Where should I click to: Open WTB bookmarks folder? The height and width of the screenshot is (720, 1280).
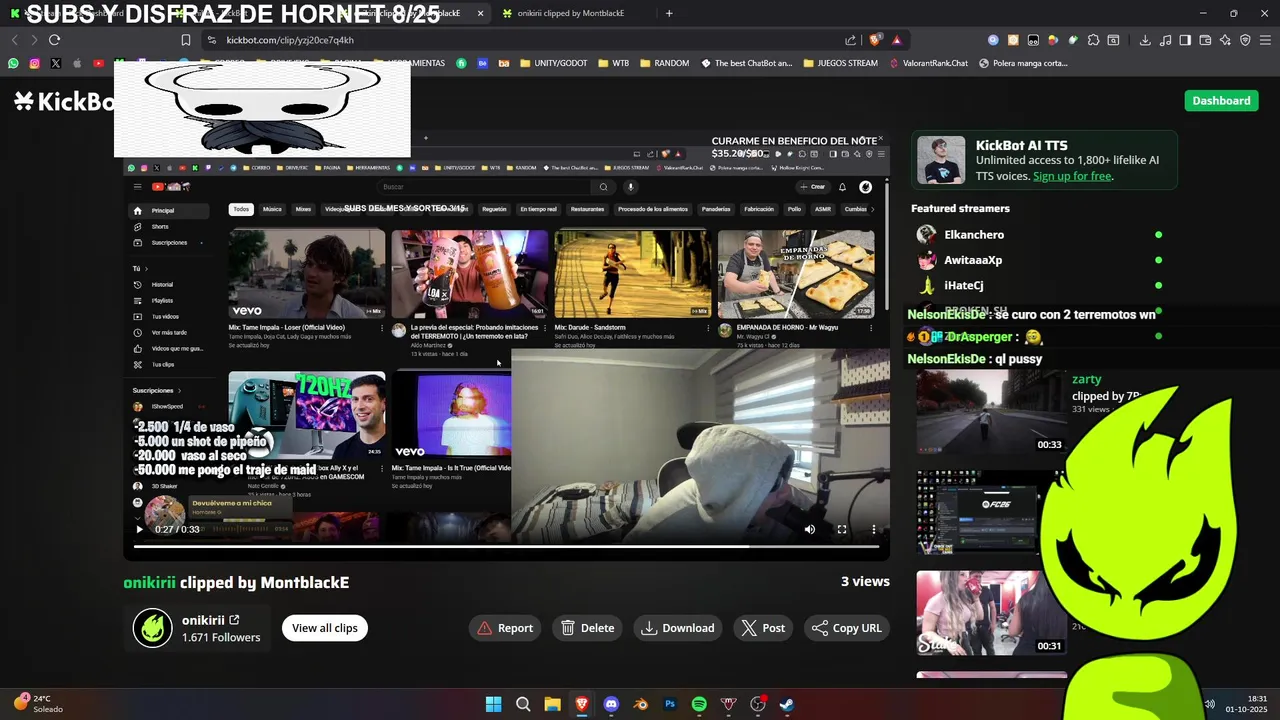click(613, 63)
